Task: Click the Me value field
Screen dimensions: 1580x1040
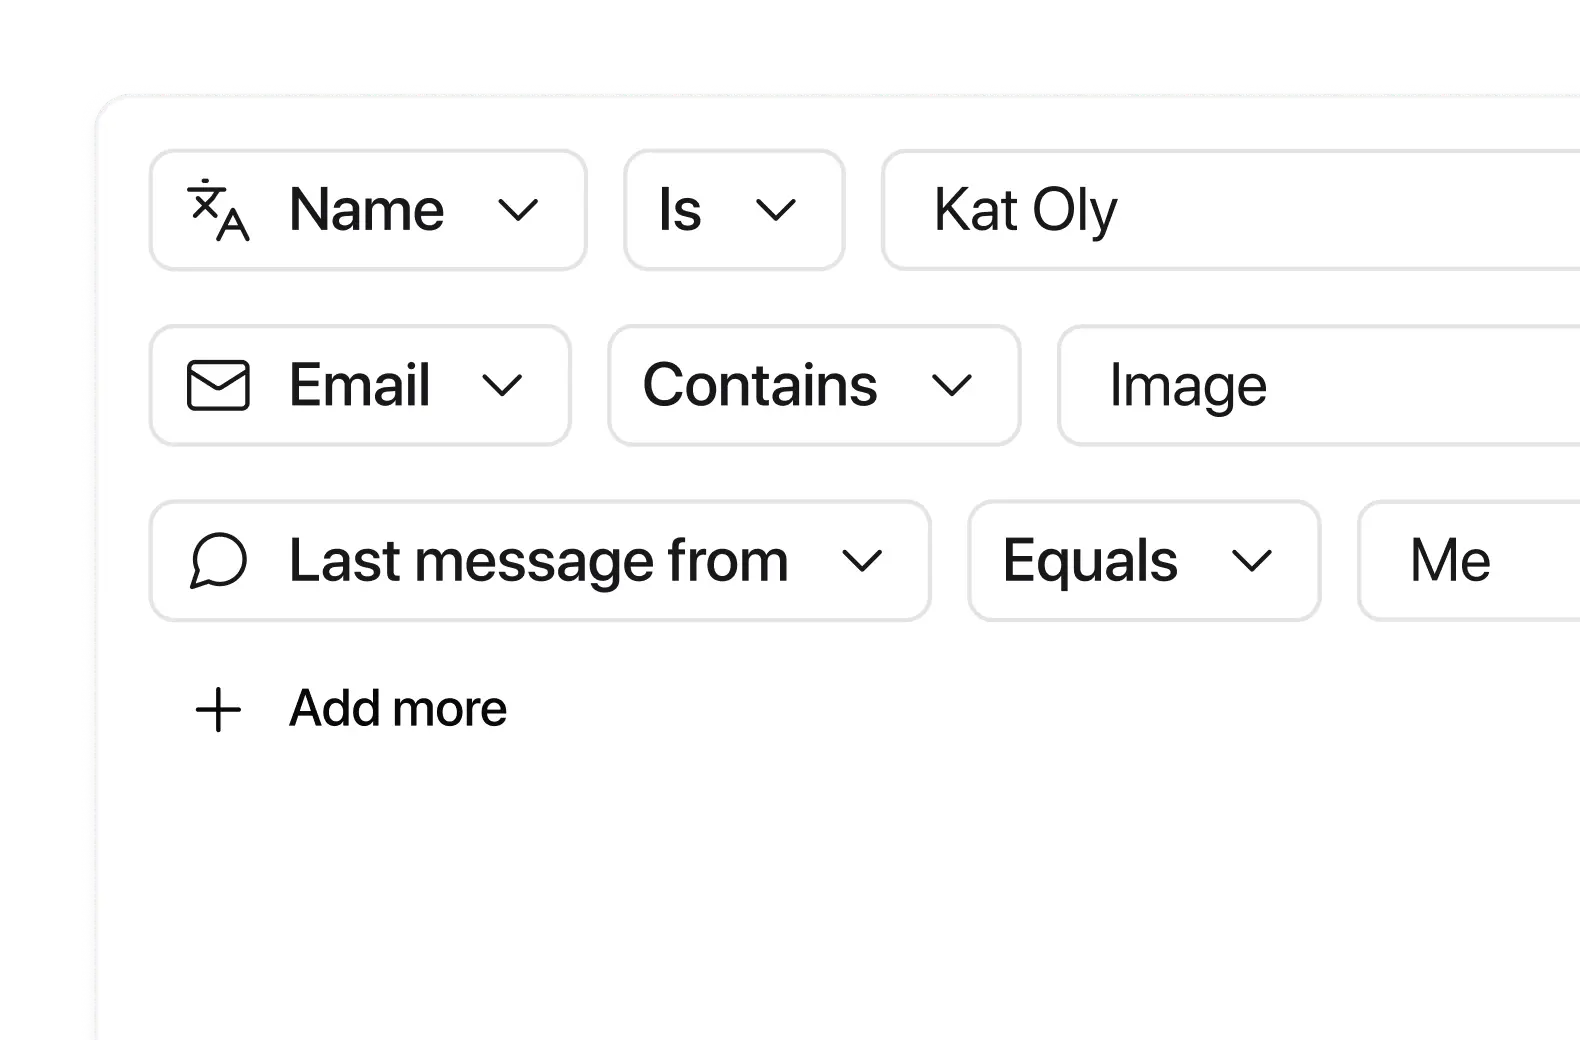Action: click(1468, 561)
